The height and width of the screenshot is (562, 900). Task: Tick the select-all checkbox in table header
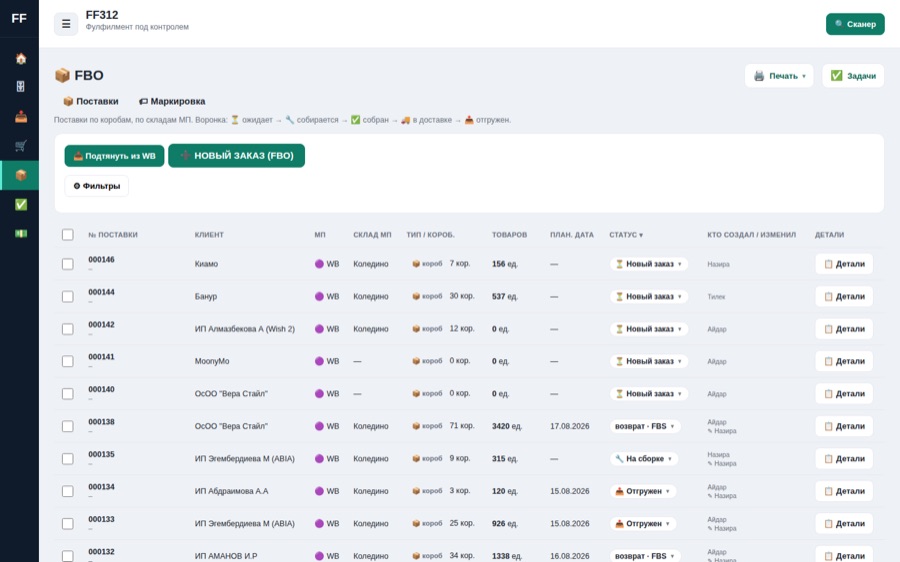(x=68, y=235)
